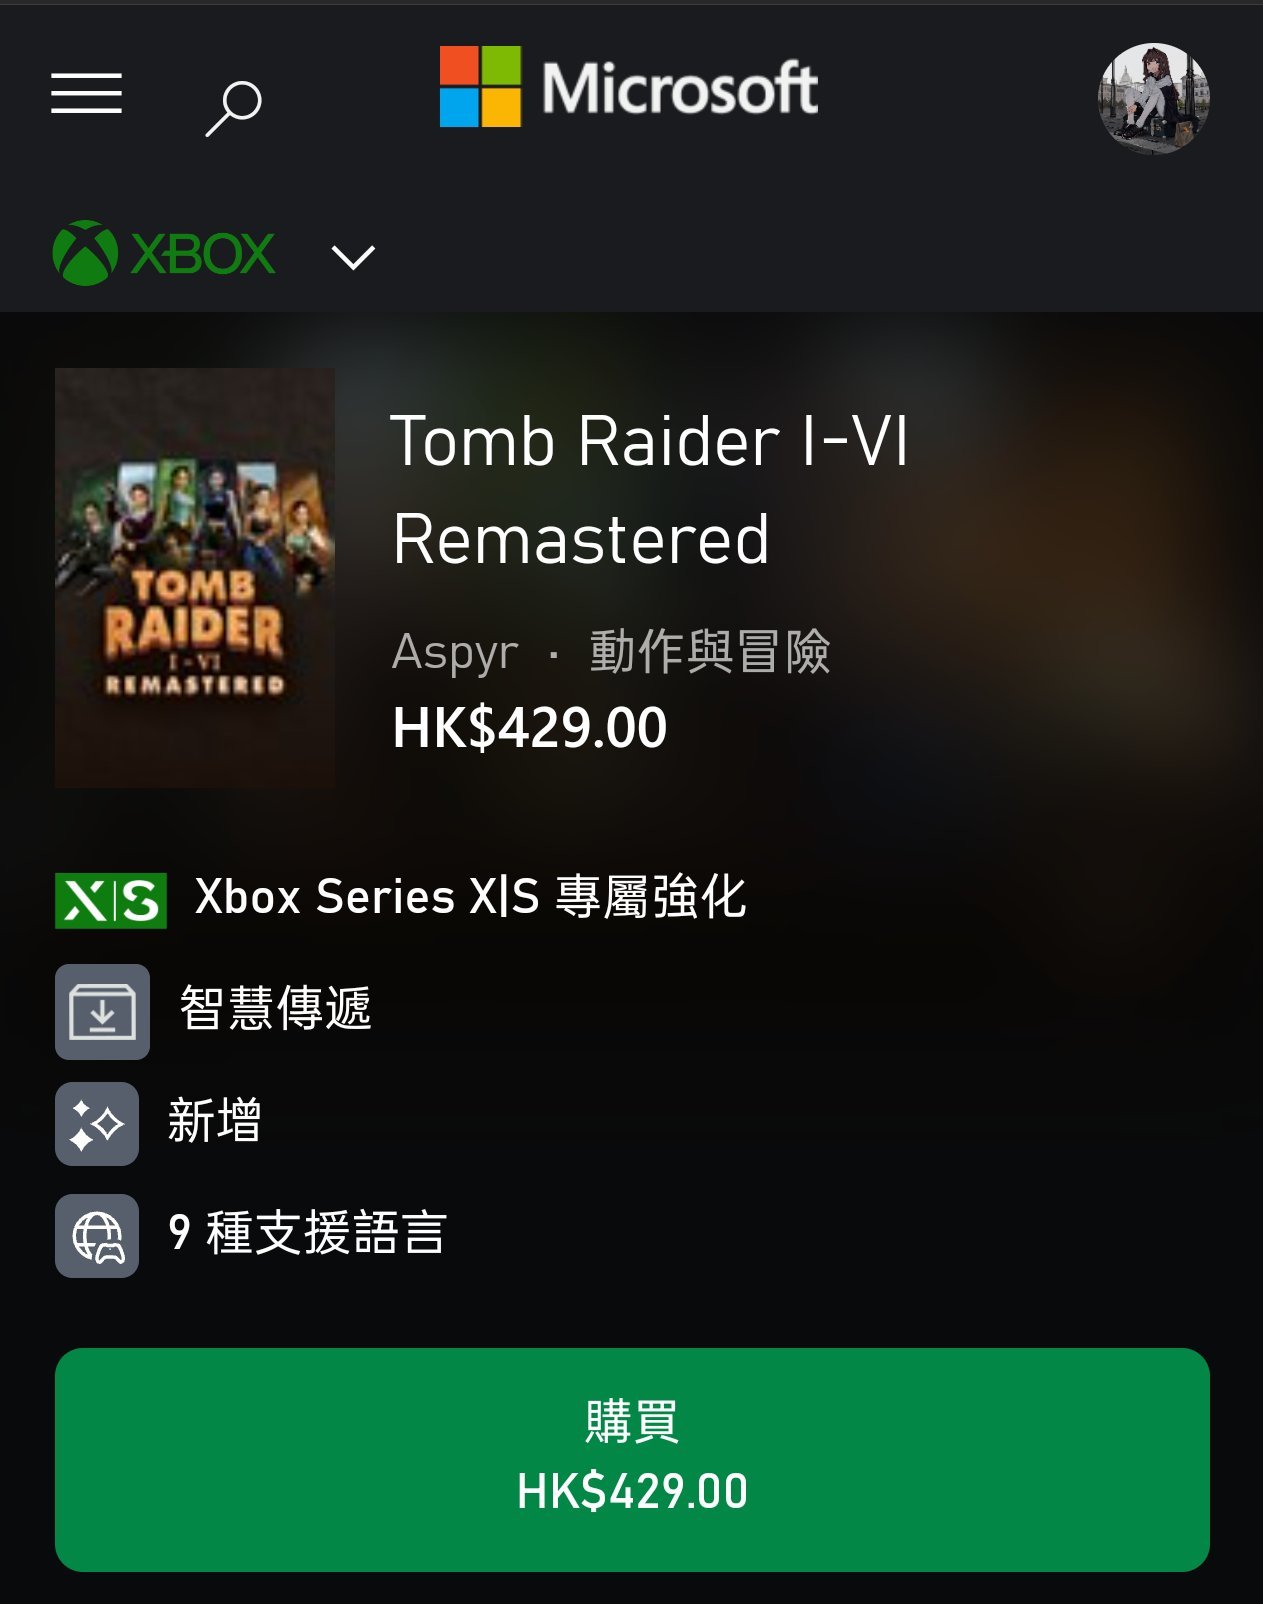Click the Tomb Raider I-VI Remastered title
The width and height of the screenshot is (1263, 1604).
650,490
